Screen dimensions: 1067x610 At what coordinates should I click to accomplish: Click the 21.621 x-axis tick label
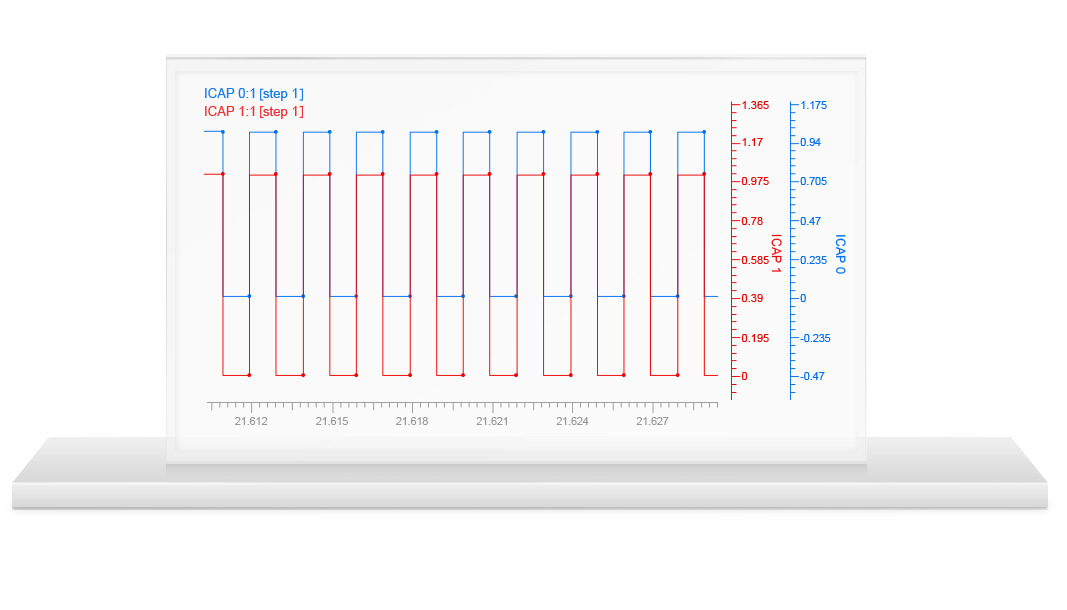point(491,422)
